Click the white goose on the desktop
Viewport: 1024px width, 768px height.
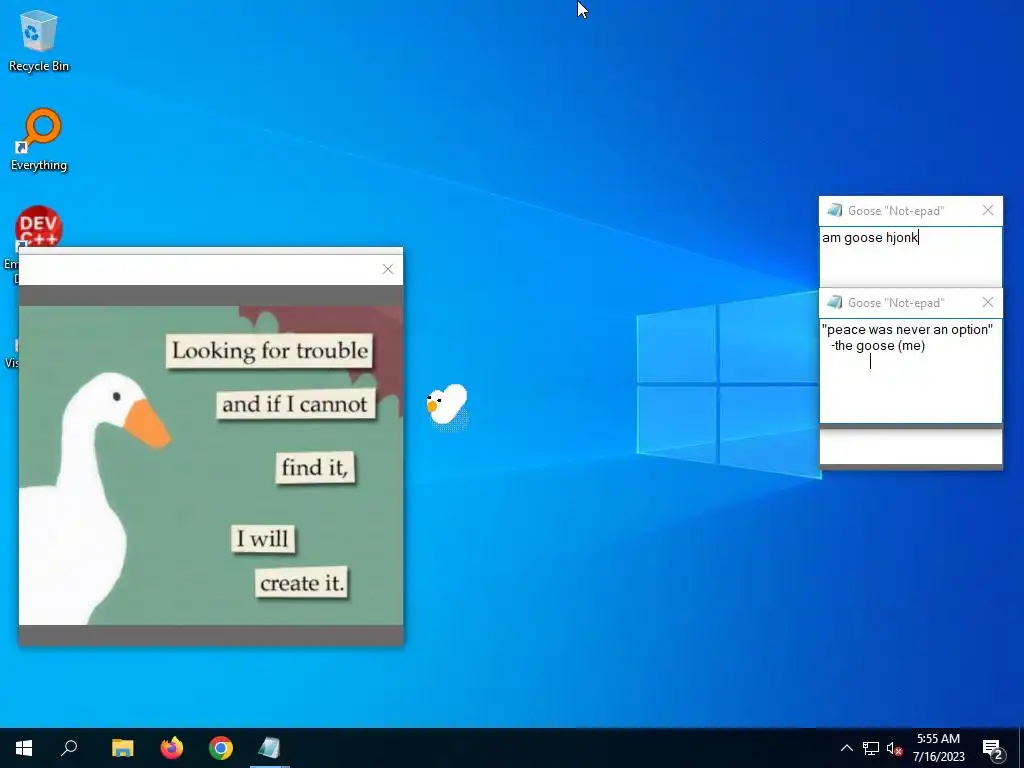coord(447,404)
